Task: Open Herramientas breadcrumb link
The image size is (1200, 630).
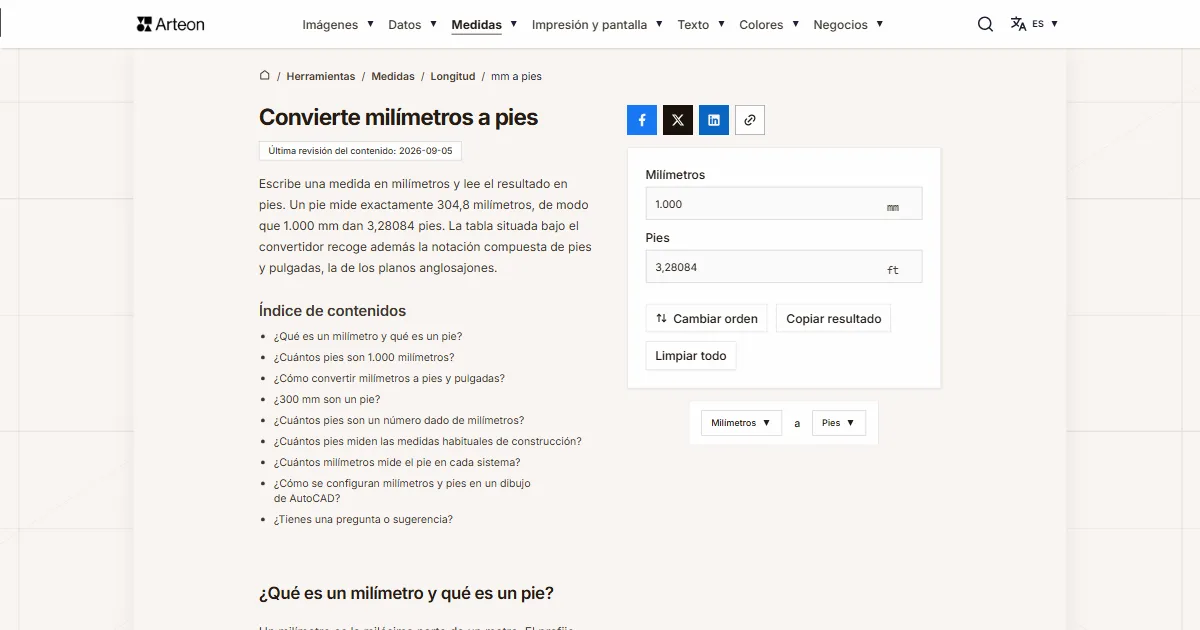Action: click(321, 76)
